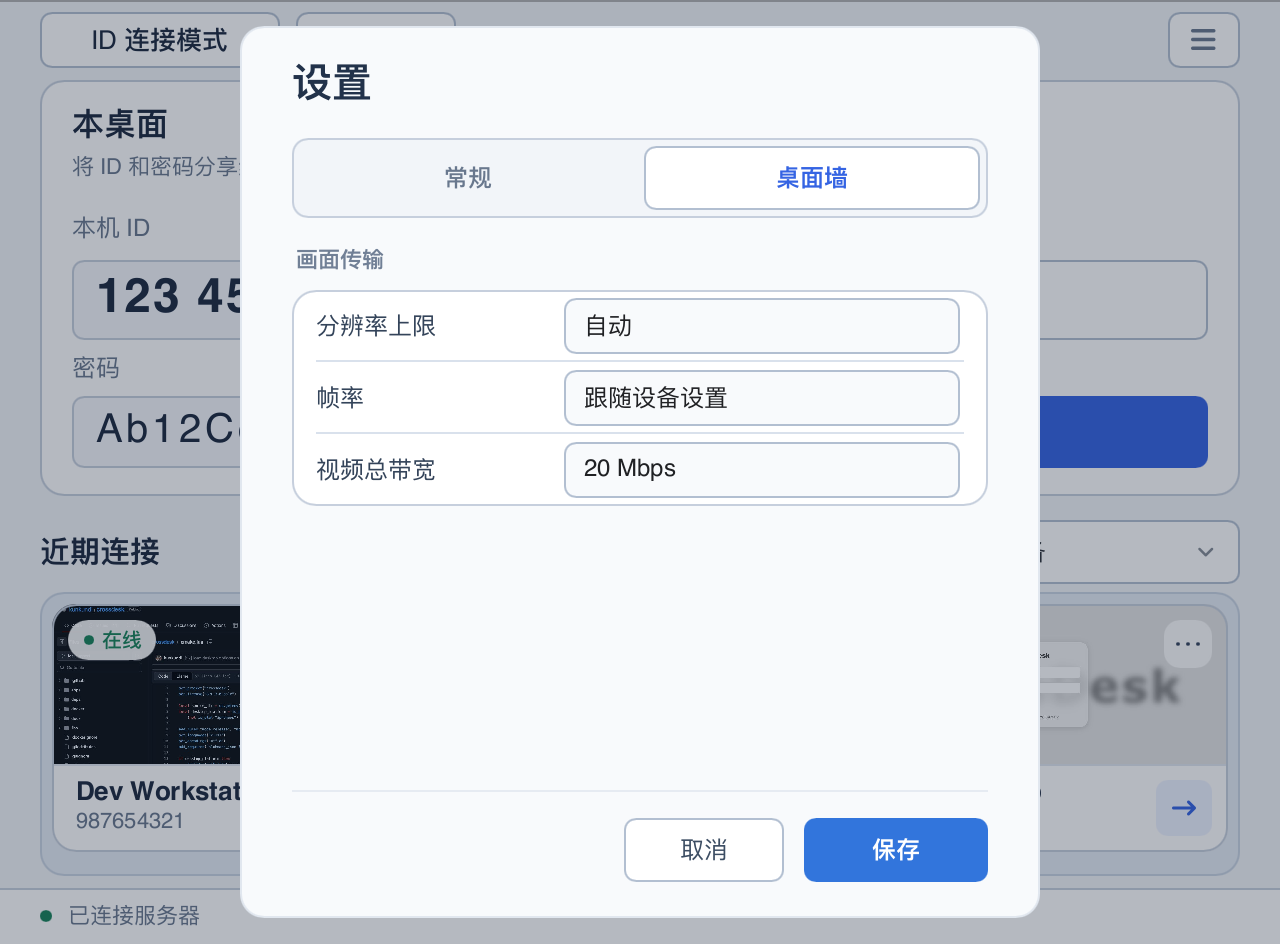Click the 密码 field showing Ab12C
The width and height of the screenshot is (1280, 944).
click(x=157, y=431)
